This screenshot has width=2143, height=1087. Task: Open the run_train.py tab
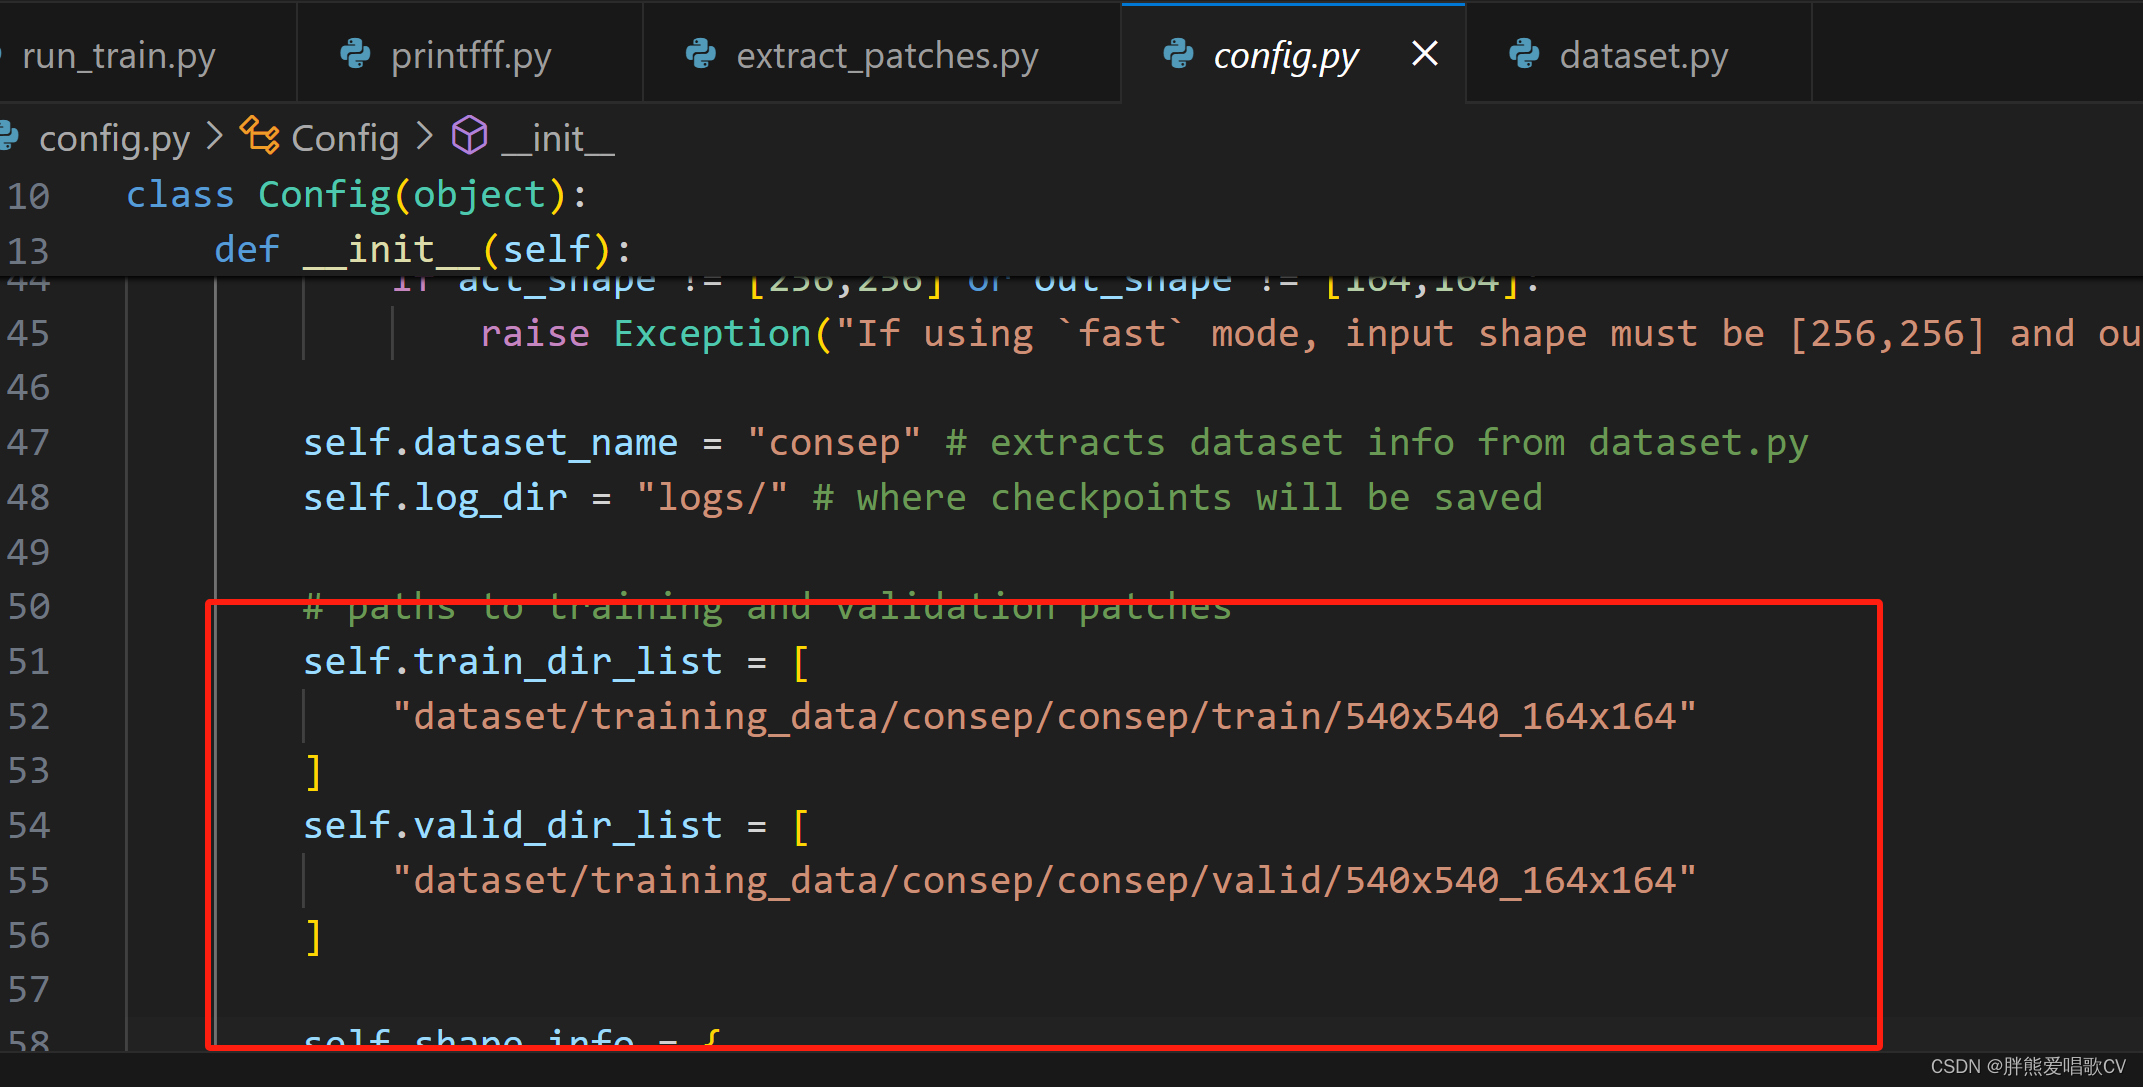tap(118, 56)
